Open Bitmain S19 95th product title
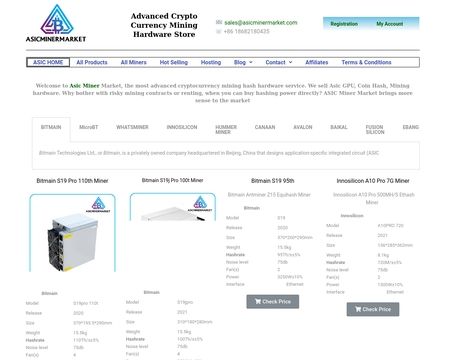450x360 pixels. [x=273, y=181]
